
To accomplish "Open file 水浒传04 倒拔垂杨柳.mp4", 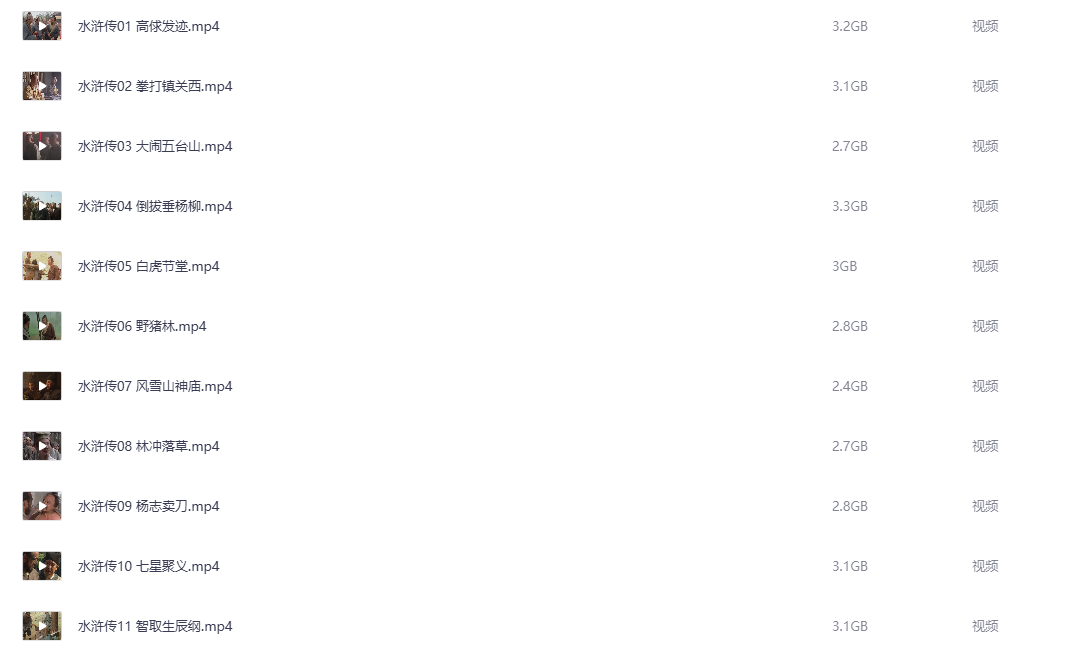I will 154,206.
